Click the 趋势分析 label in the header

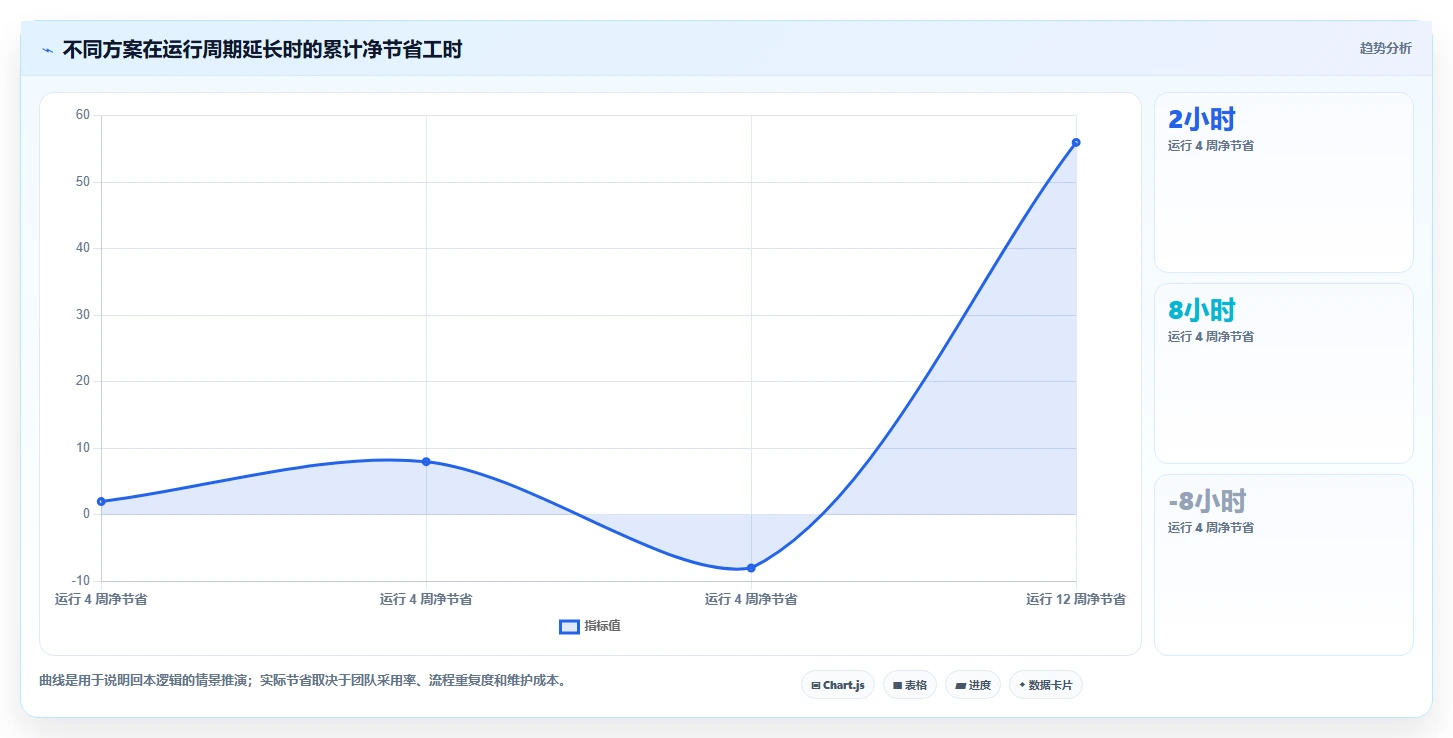tap(1385, 48)
